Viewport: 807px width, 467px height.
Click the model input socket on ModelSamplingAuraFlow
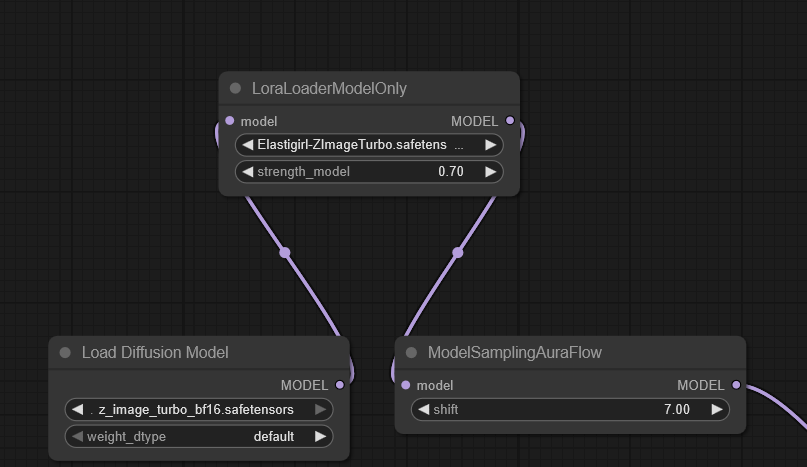pyautogui.click(x=406, y=385)
